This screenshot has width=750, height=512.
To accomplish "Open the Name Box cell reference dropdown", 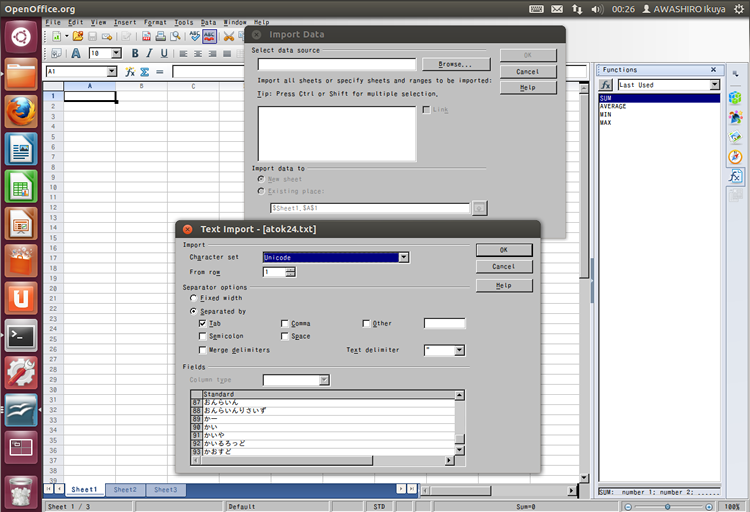I will (x=111, y=72).
